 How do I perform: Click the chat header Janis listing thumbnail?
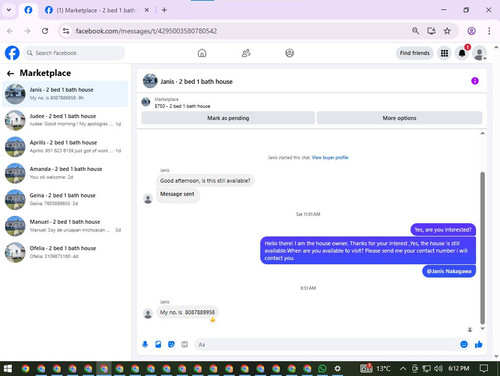(150, 81)
